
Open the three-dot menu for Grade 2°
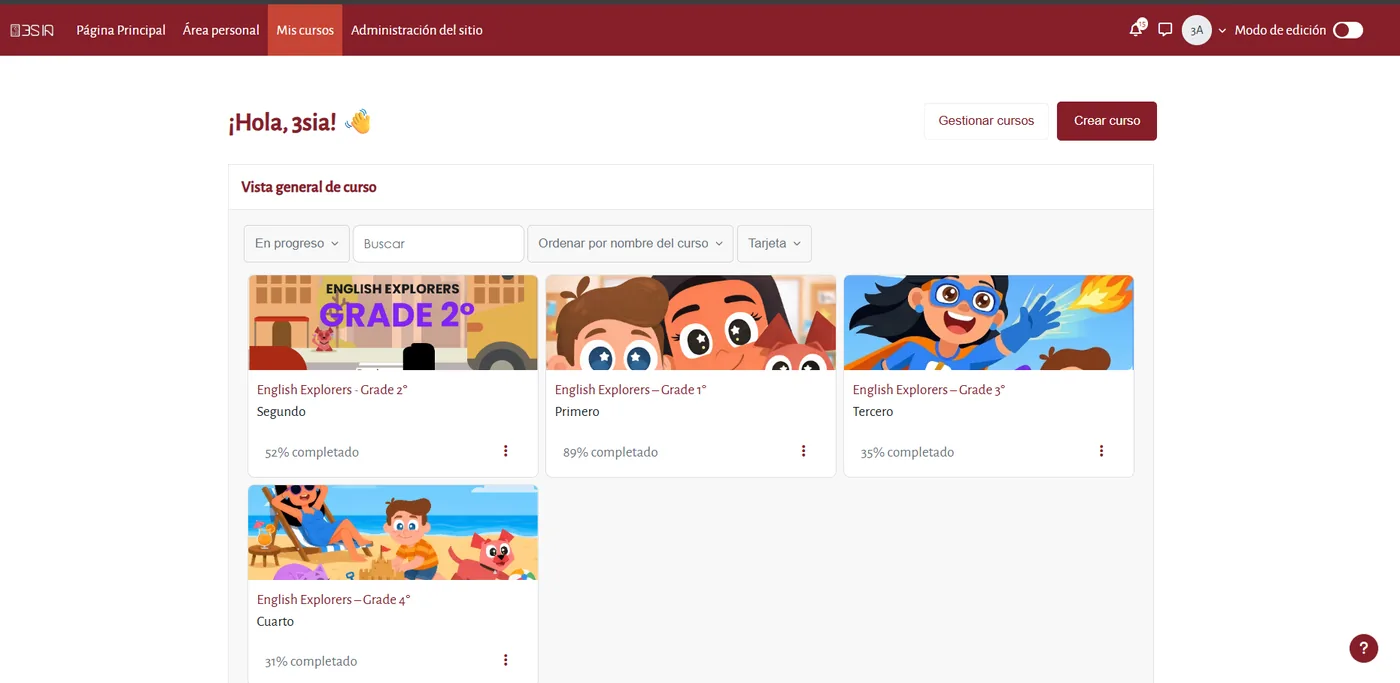point(505,451)
